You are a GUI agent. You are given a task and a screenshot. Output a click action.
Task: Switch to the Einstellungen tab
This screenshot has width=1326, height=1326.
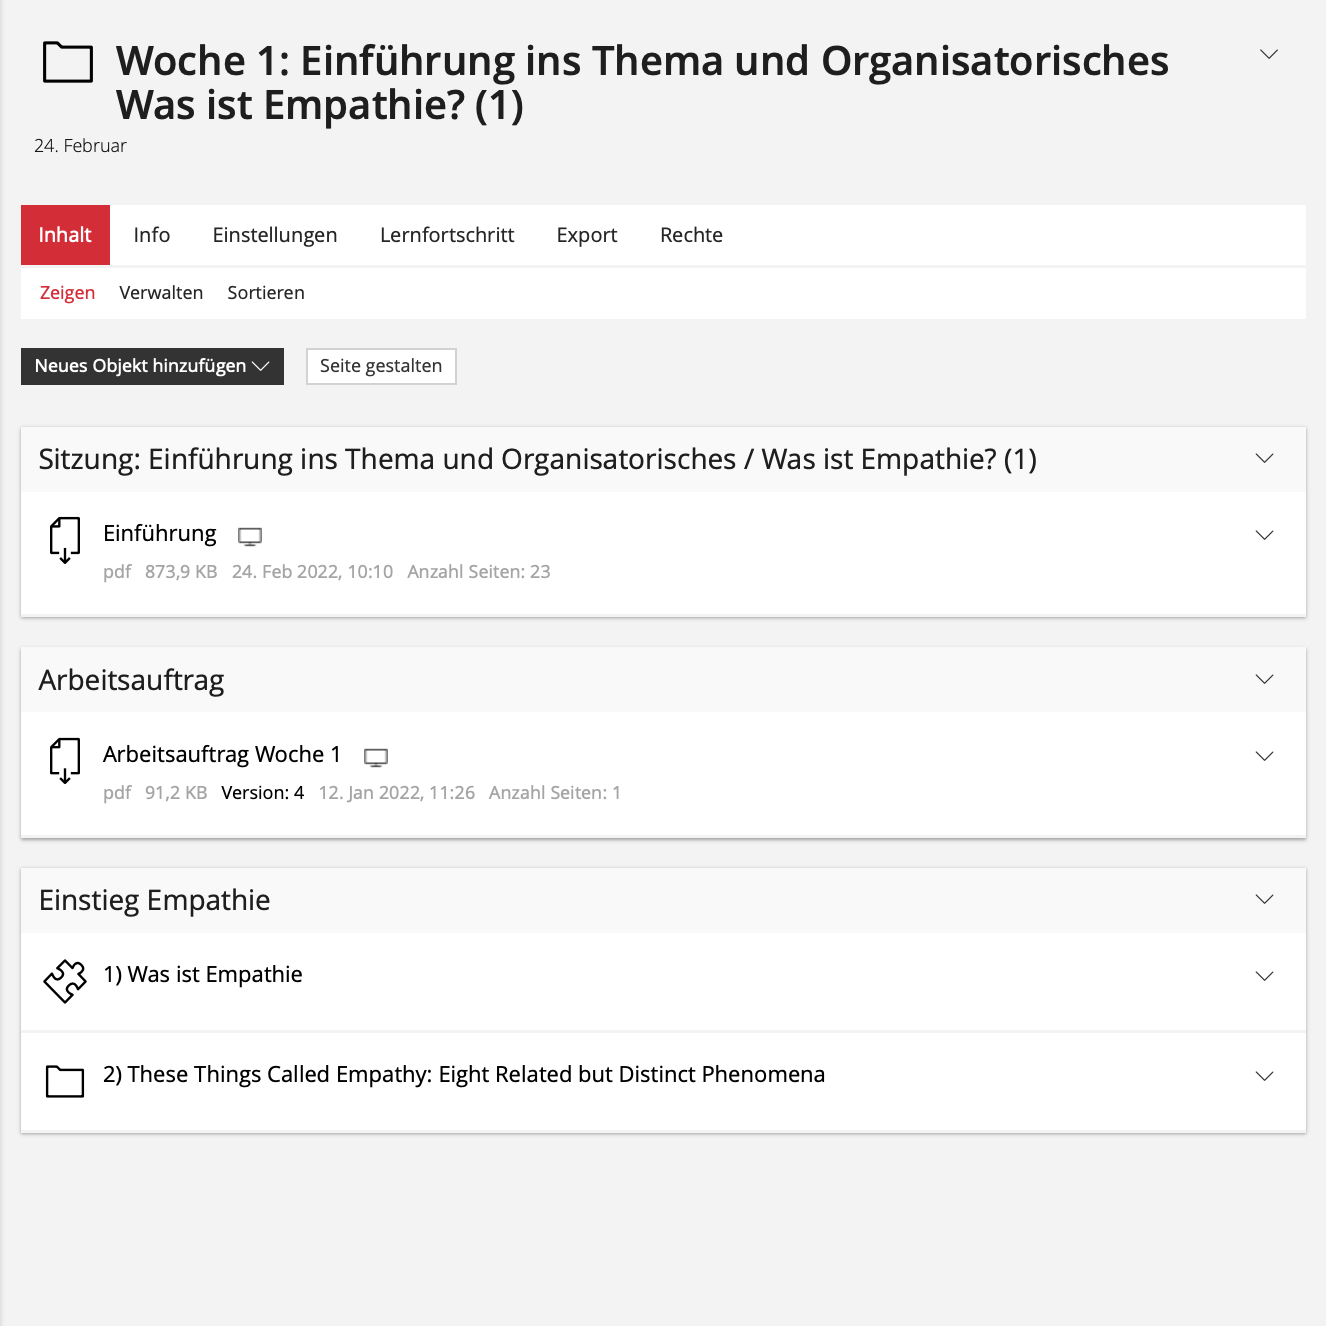click(275, 235)
